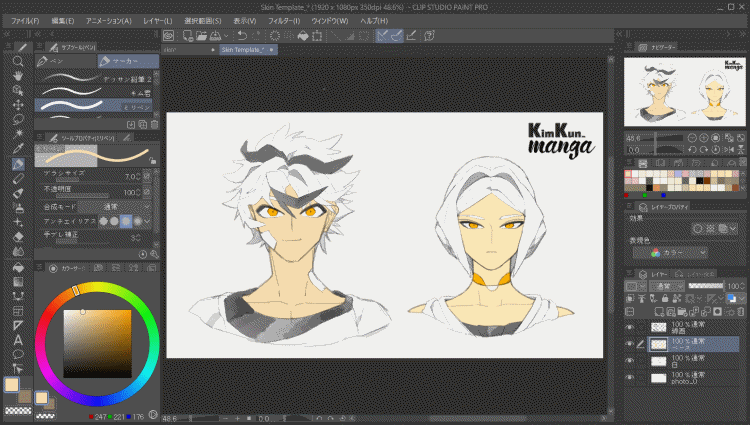Click the Text tool icon
Viewport: 750px width, 425px height.
tap(18, 339)
